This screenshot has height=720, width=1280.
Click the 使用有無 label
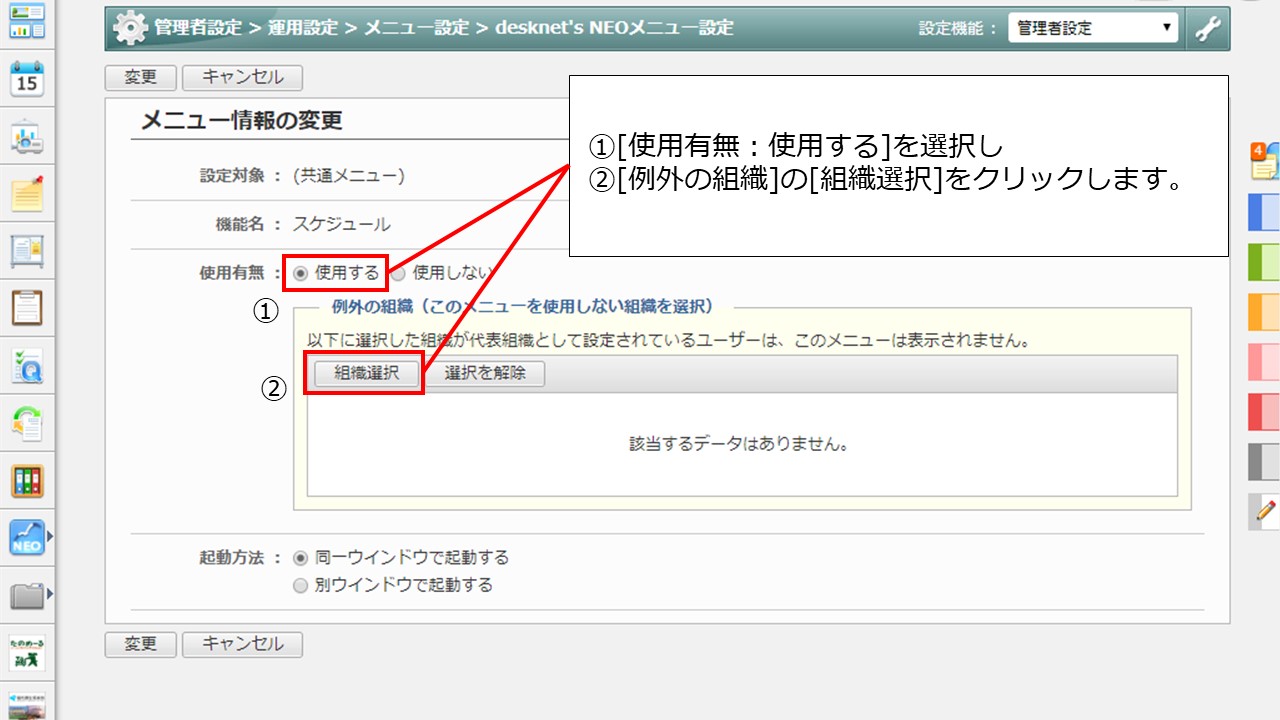pos(232,273)
